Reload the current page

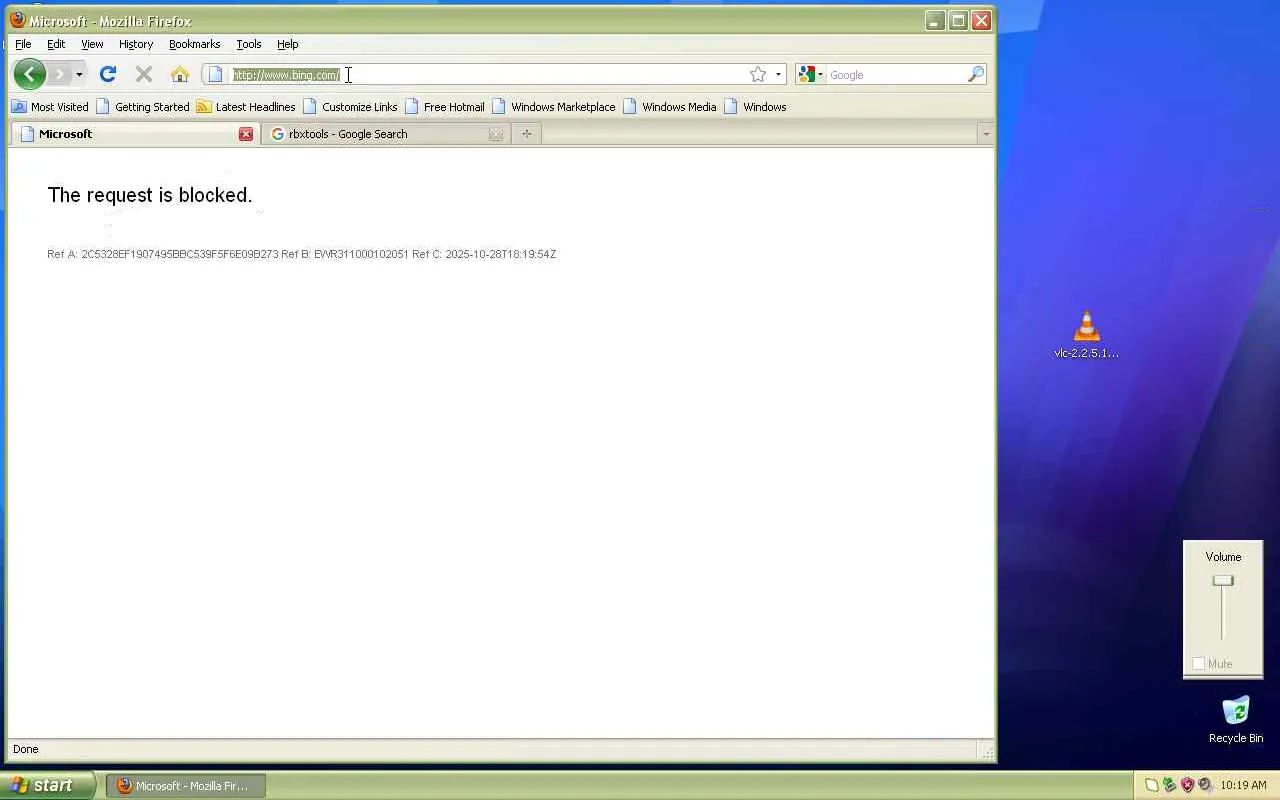click(x=108, y=74)
